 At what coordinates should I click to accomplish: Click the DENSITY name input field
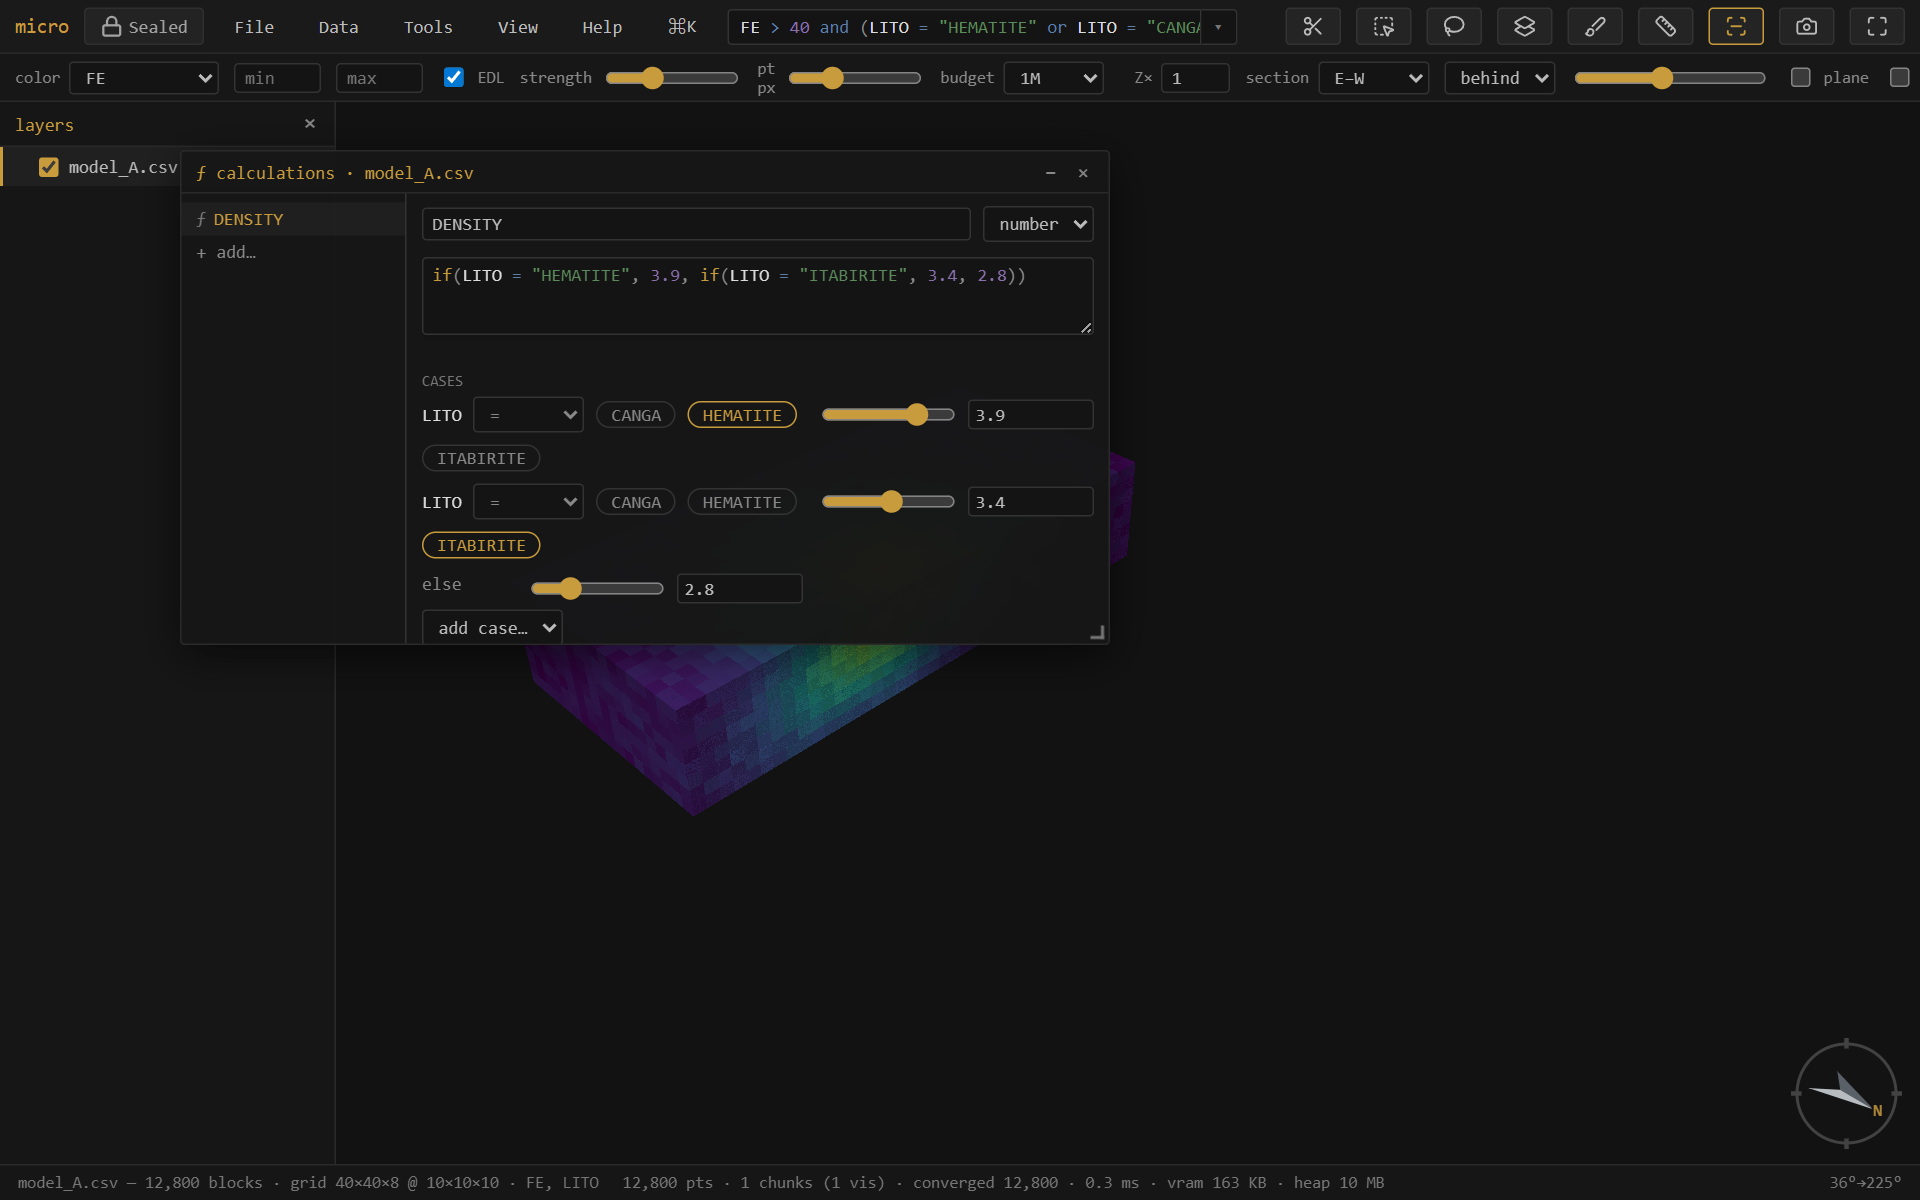[x=696, y=224]
